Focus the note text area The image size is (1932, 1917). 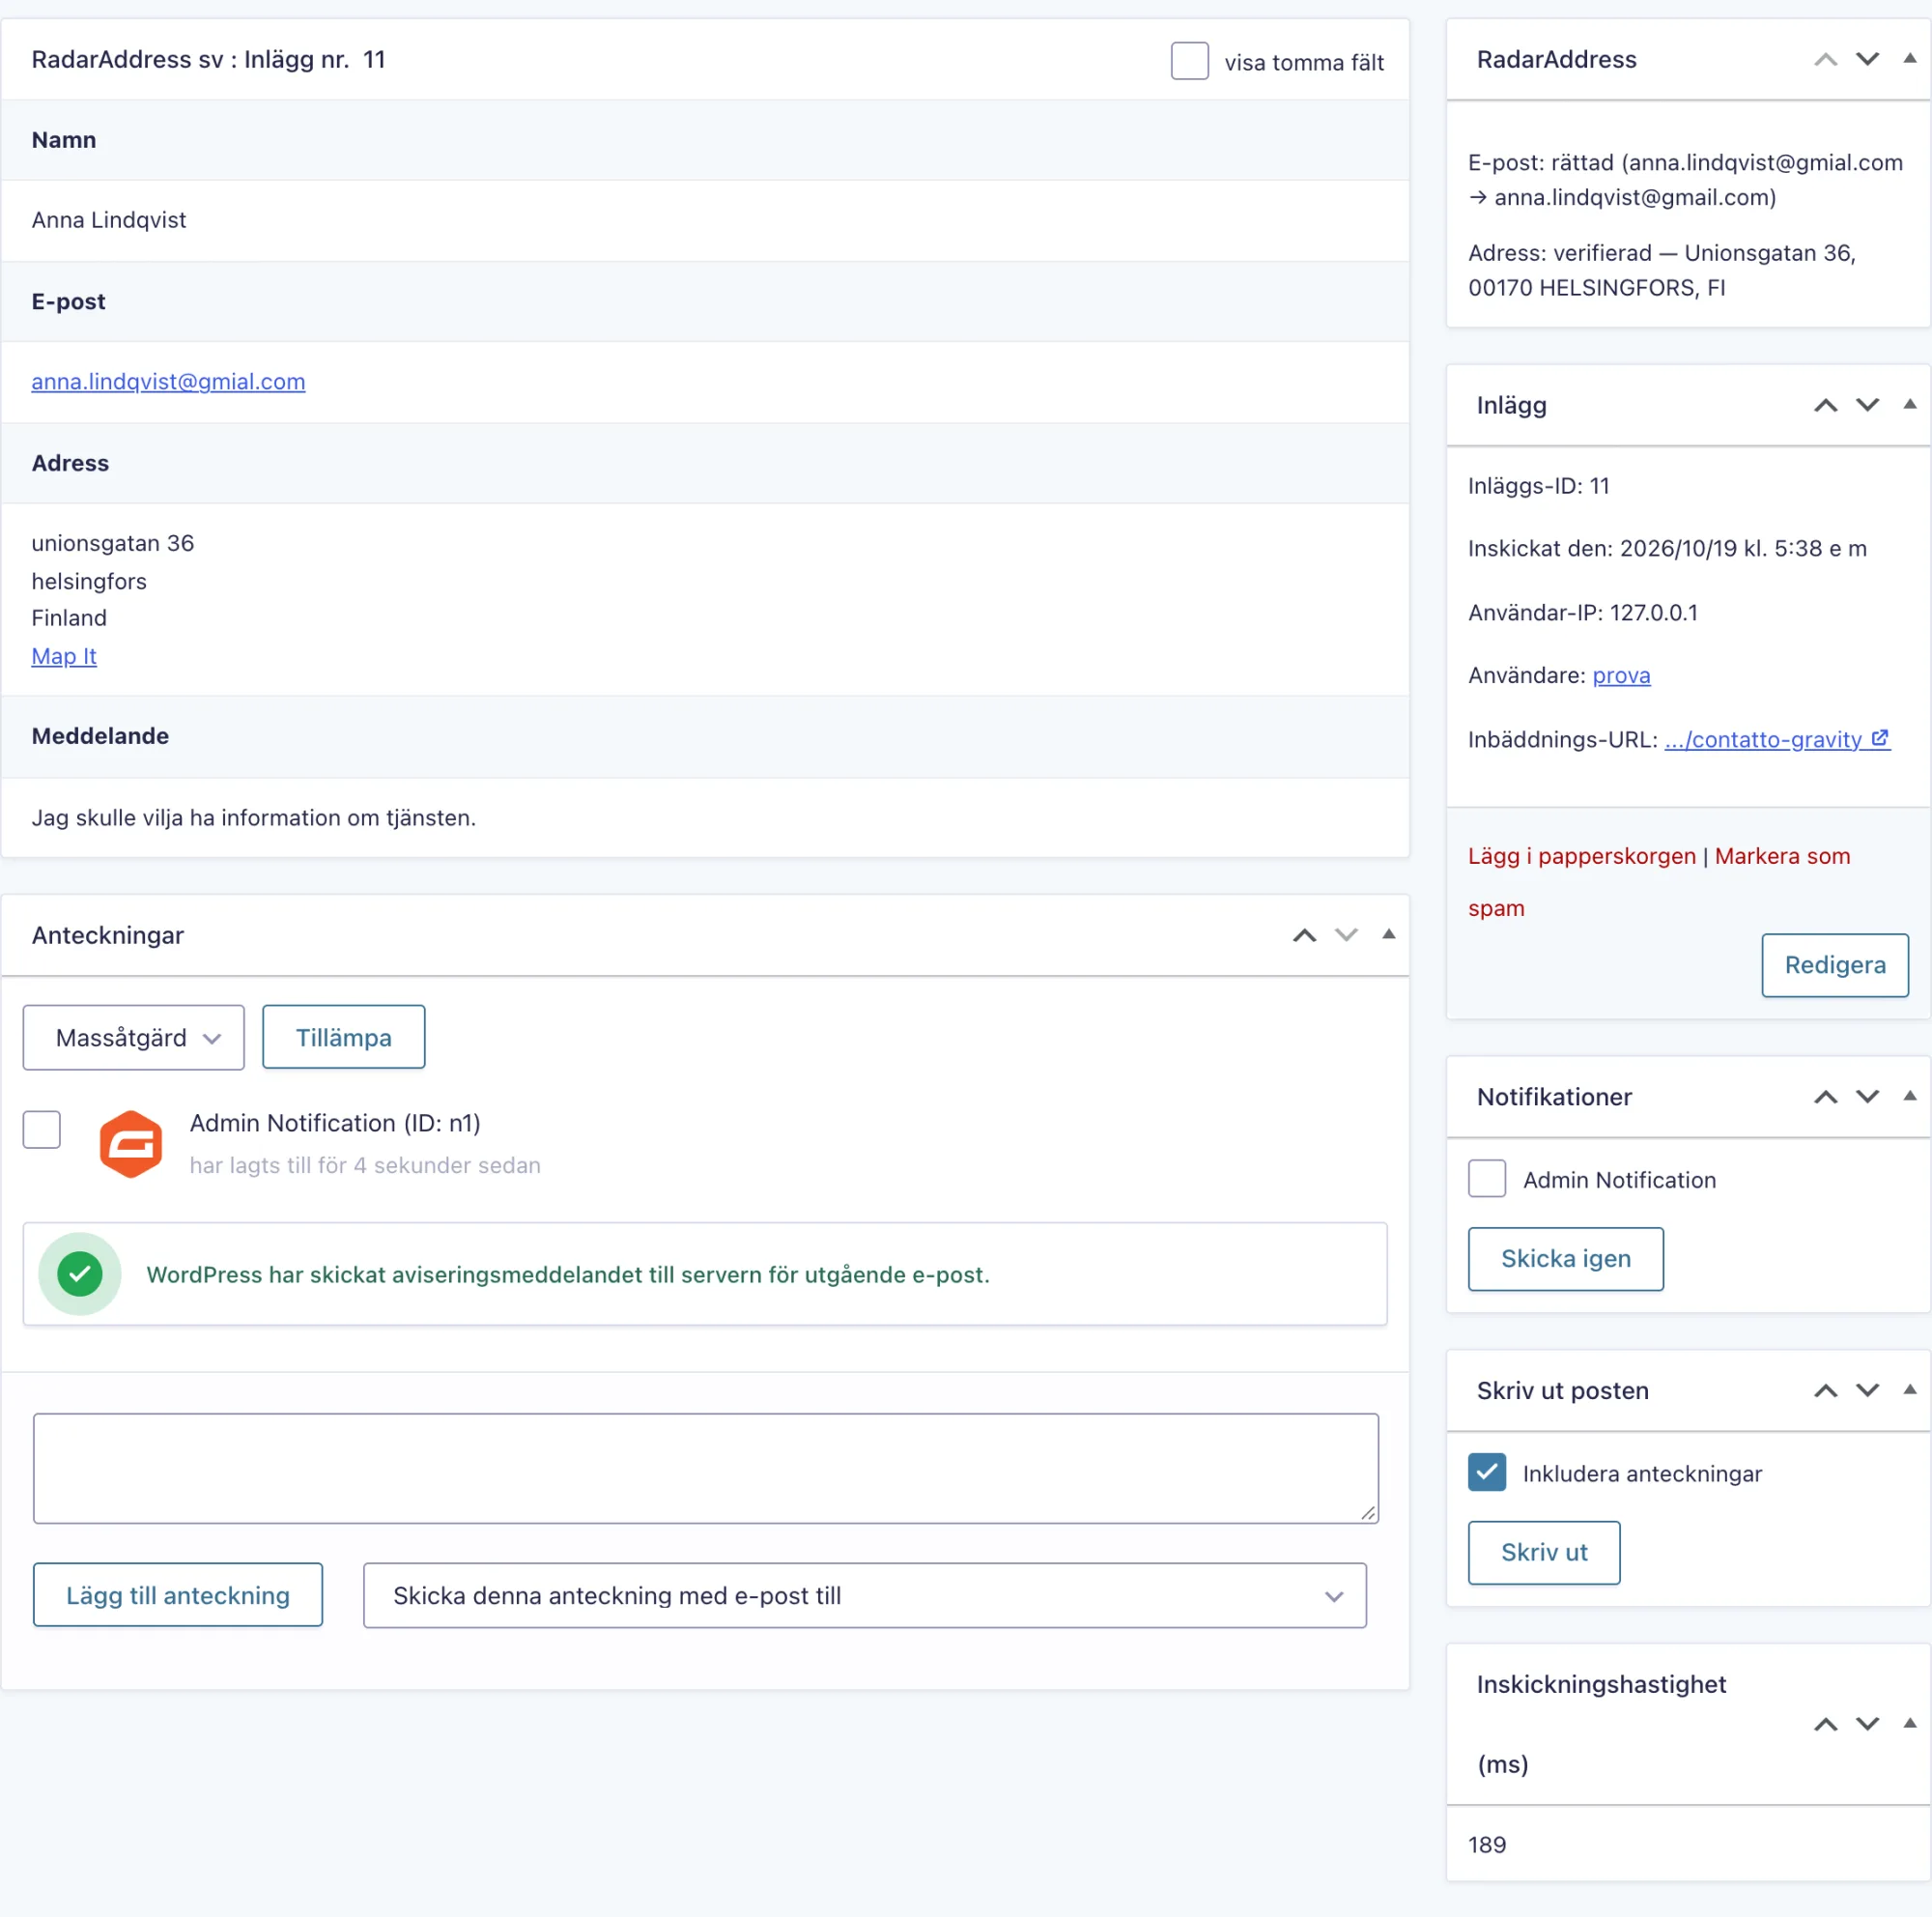705,1468
